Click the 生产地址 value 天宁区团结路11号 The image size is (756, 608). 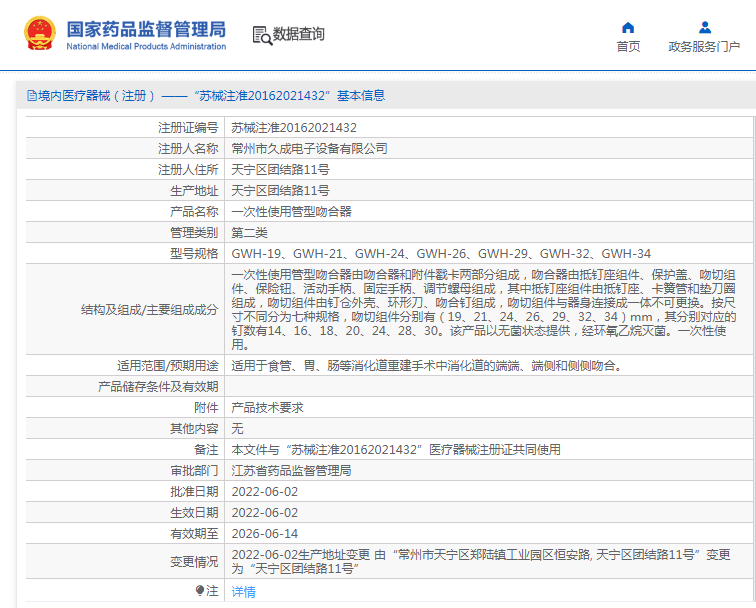[x=280, y=190]
